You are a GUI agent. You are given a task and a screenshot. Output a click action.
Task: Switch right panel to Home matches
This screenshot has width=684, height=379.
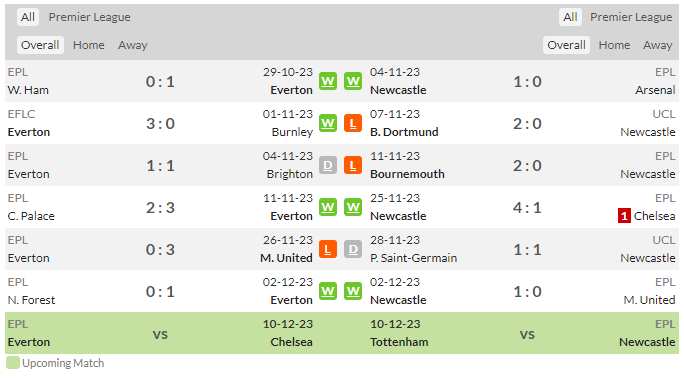click(x=614, y=45)
